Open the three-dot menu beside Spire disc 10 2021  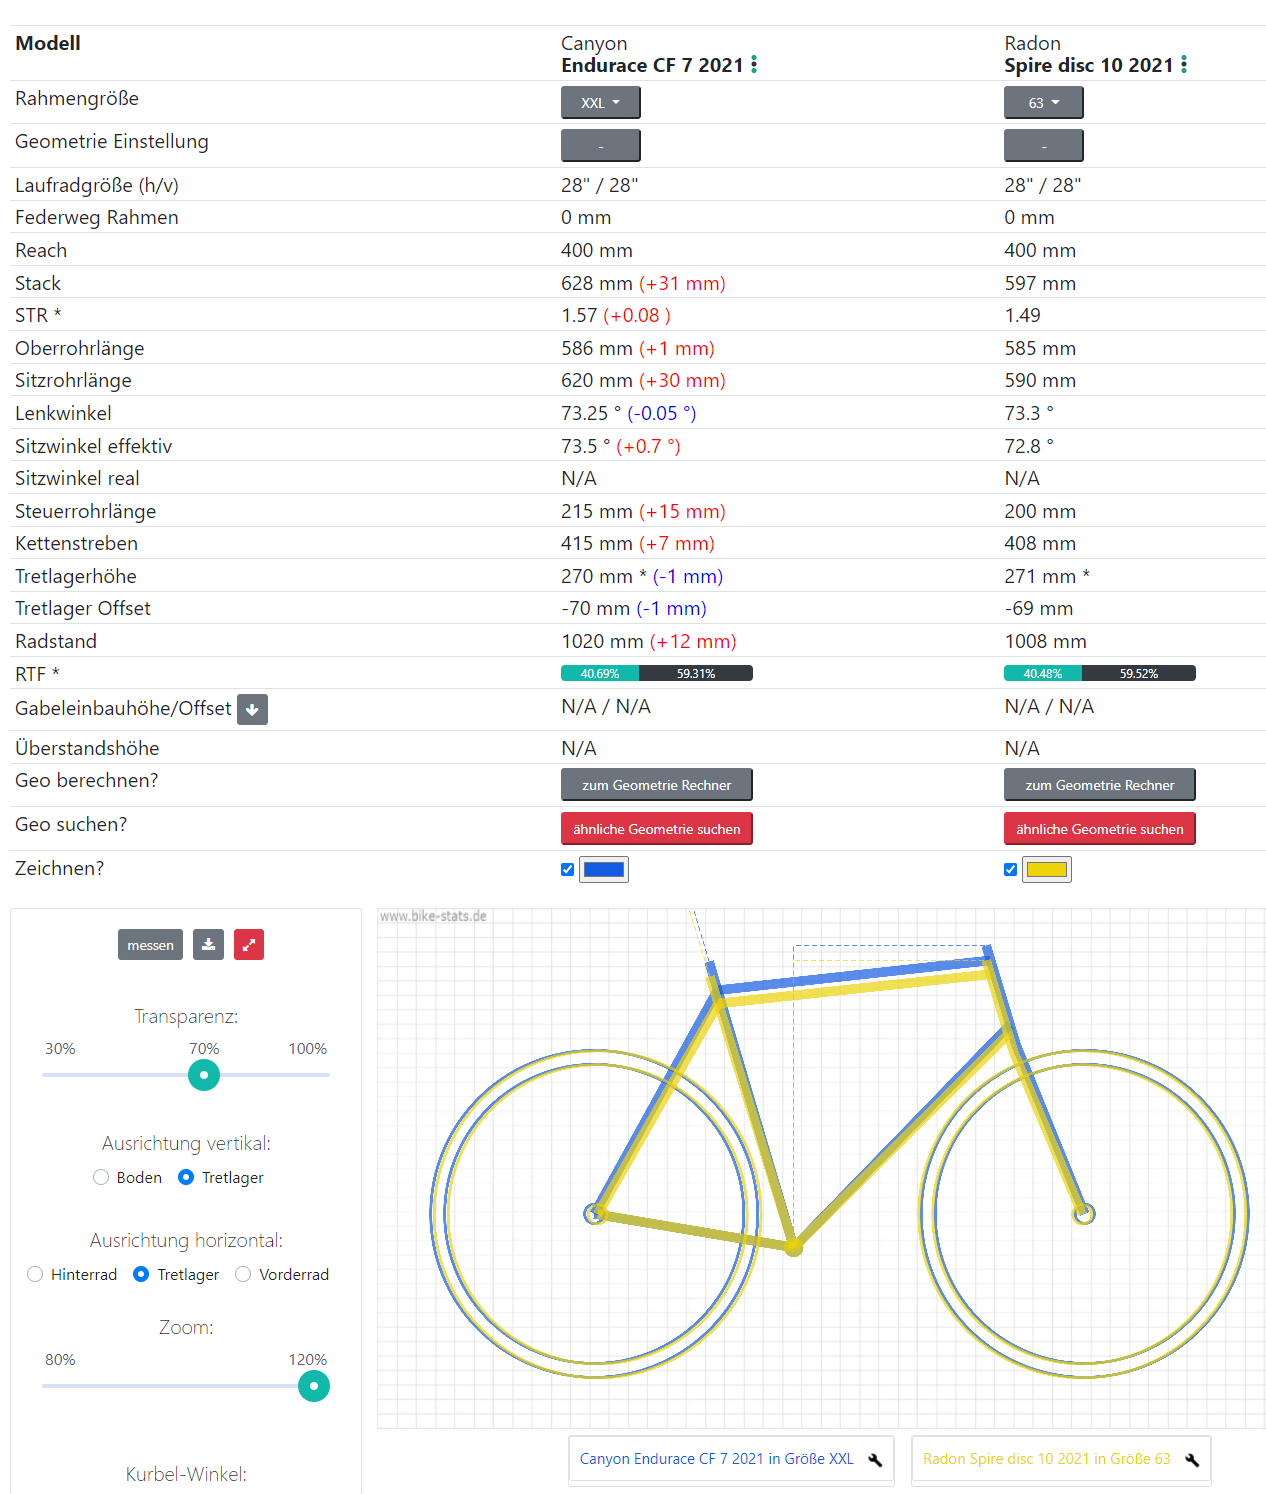[x=1184, y=65]
